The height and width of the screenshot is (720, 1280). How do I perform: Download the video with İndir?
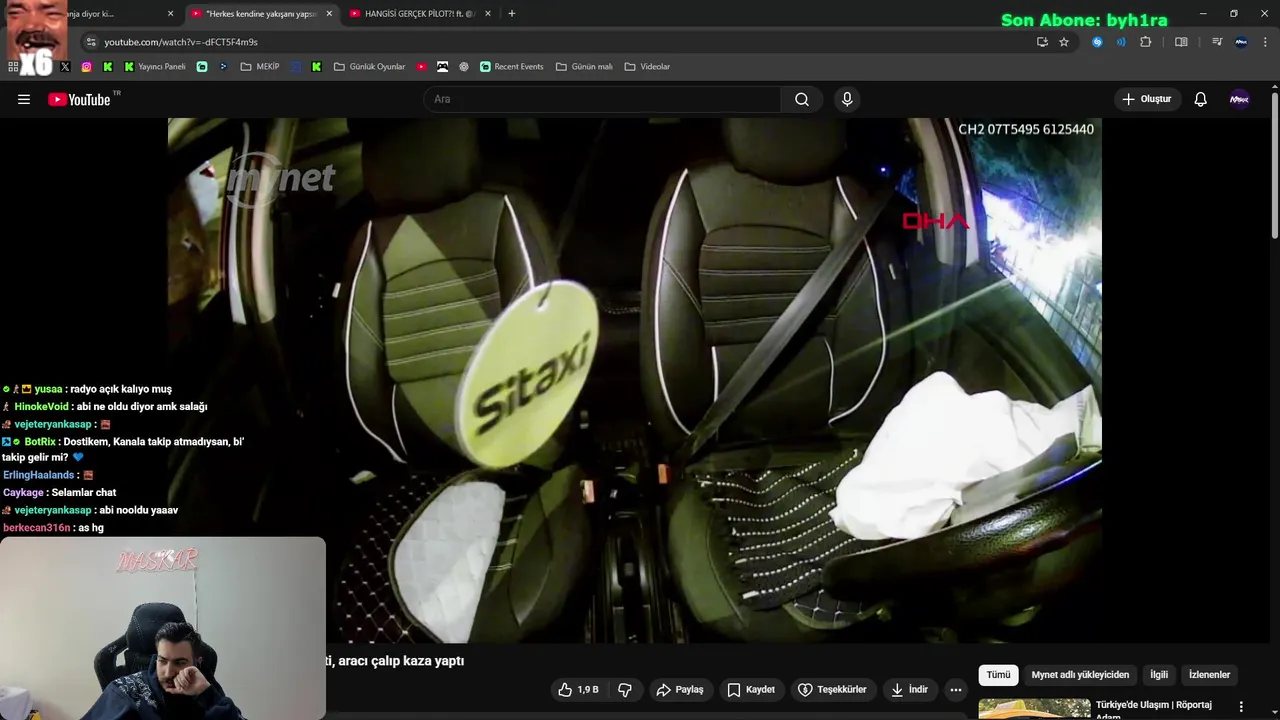(910, 690)
